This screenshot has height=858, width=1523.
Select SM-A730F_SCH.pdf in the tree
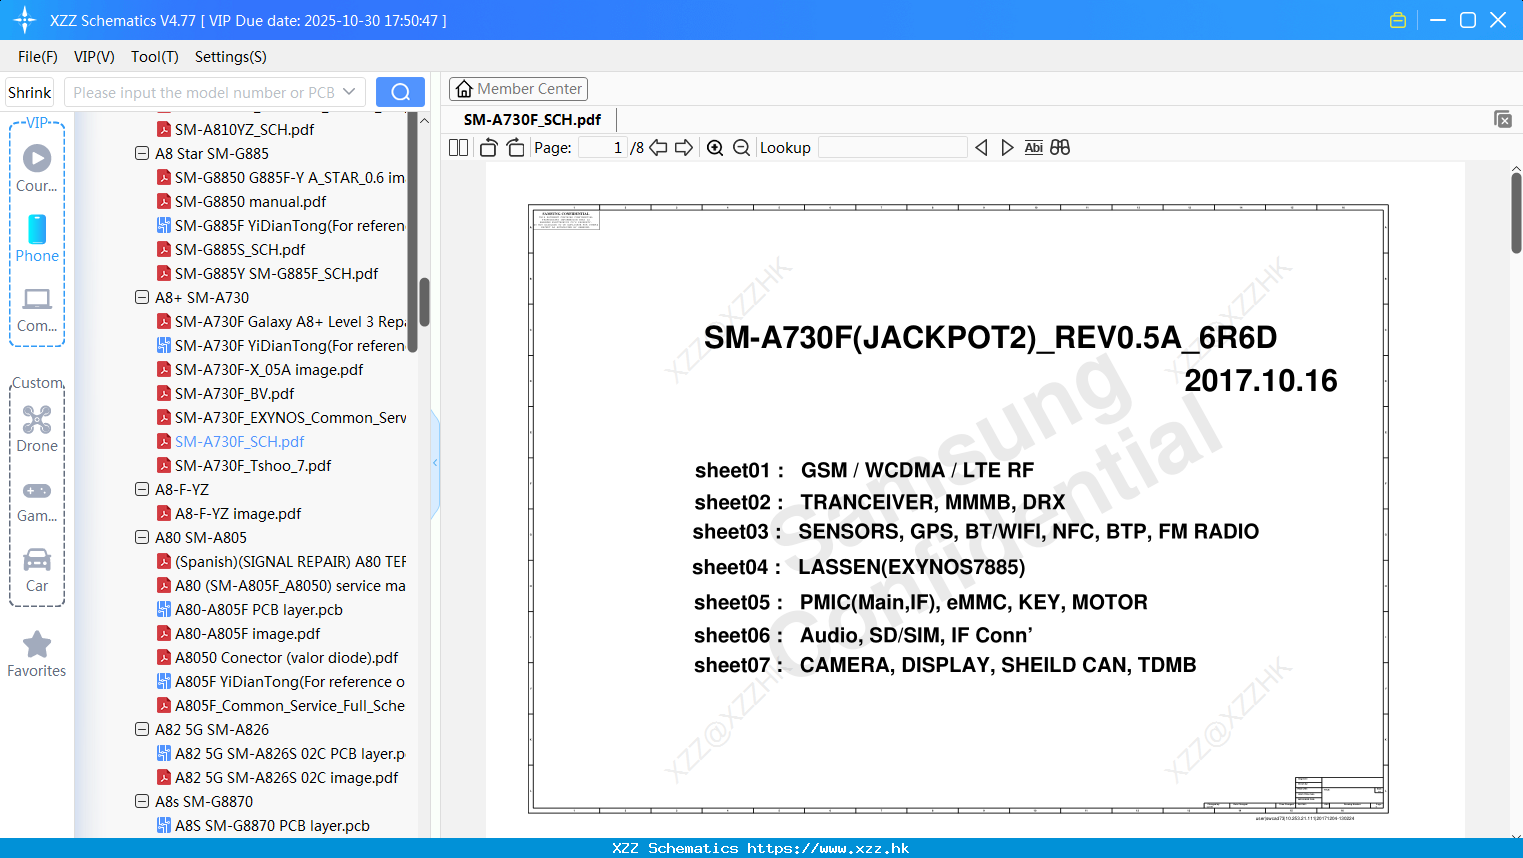[x=239, y=442]
